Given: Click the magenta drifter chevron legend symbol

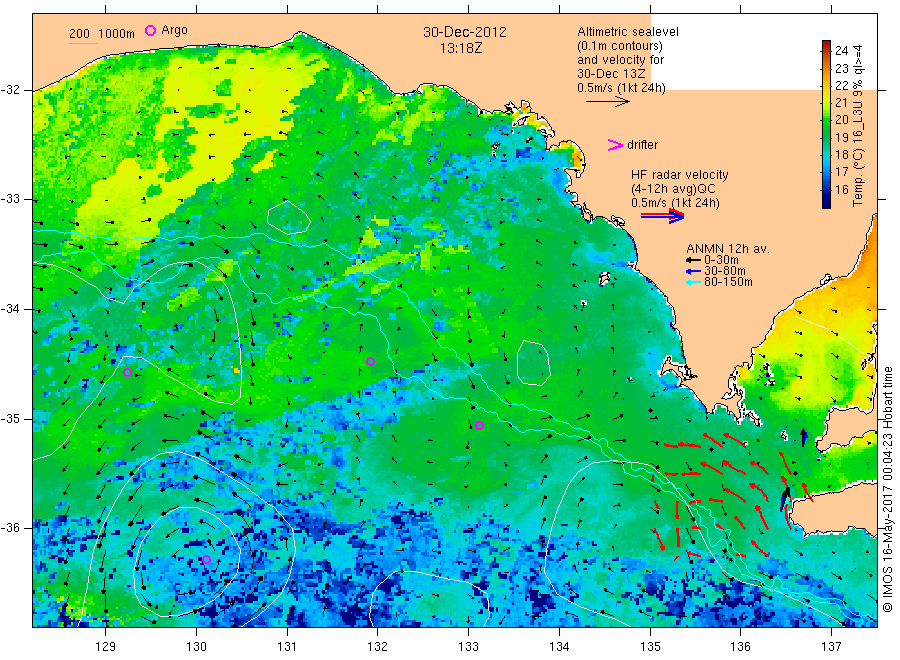Looking at the screenshot, I should click(615, 145).
